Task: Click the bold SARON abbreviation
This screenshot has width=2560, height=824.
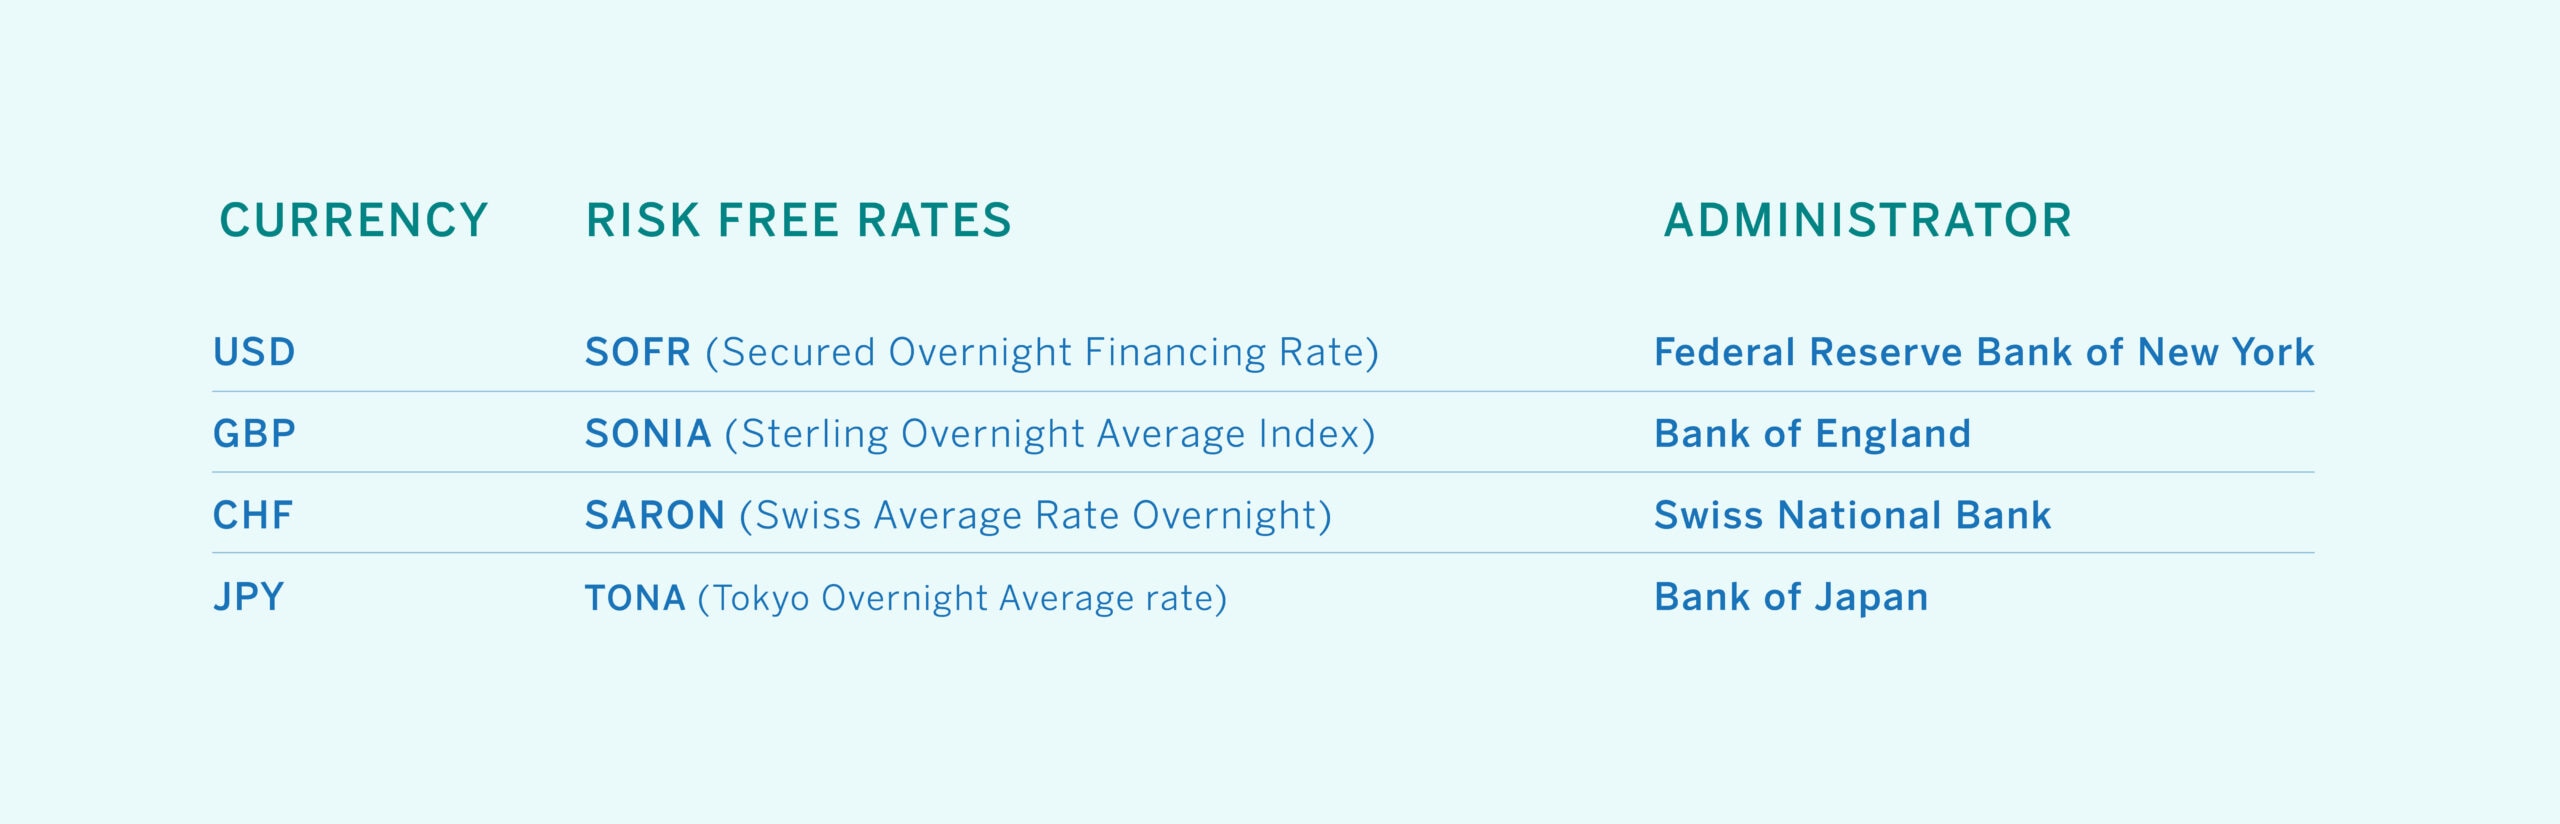Action: click(655, 515)
